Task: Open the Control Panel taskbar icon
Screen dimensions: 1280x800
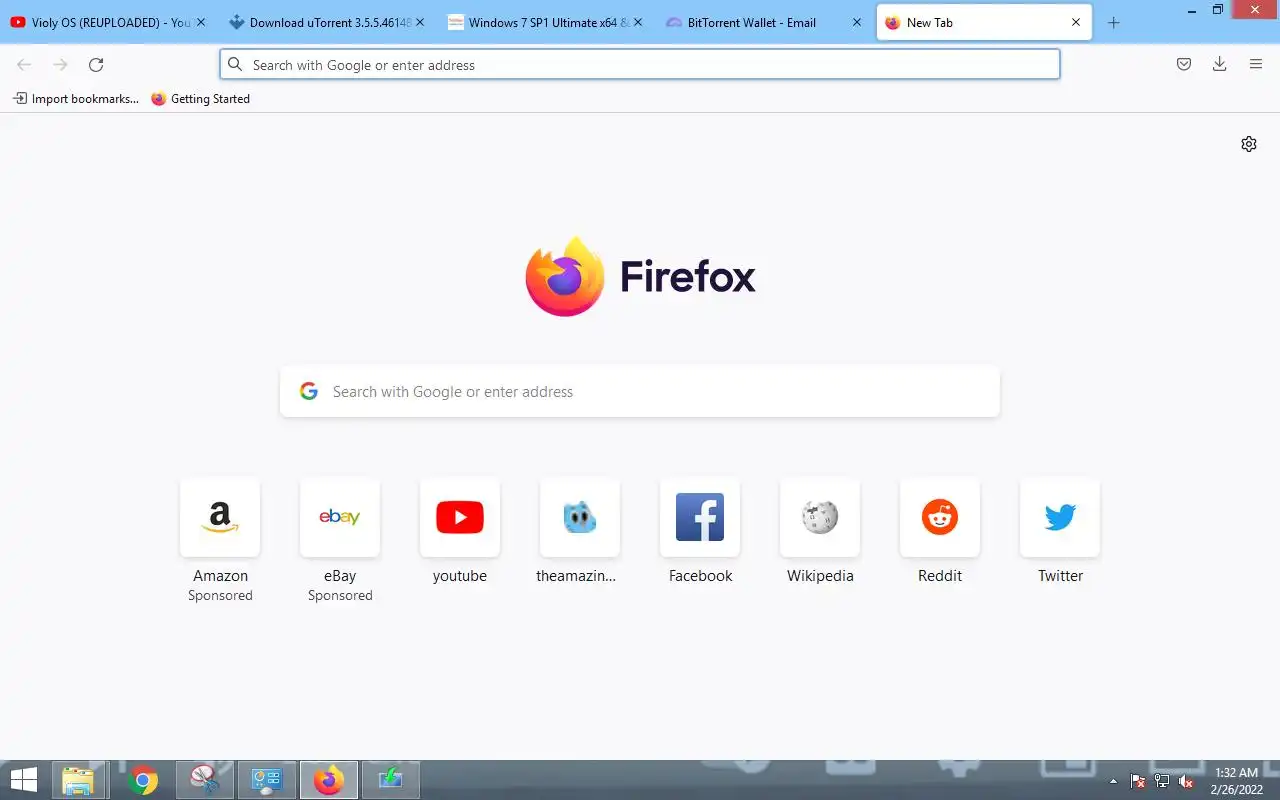Action: click(x=267, y=780)
